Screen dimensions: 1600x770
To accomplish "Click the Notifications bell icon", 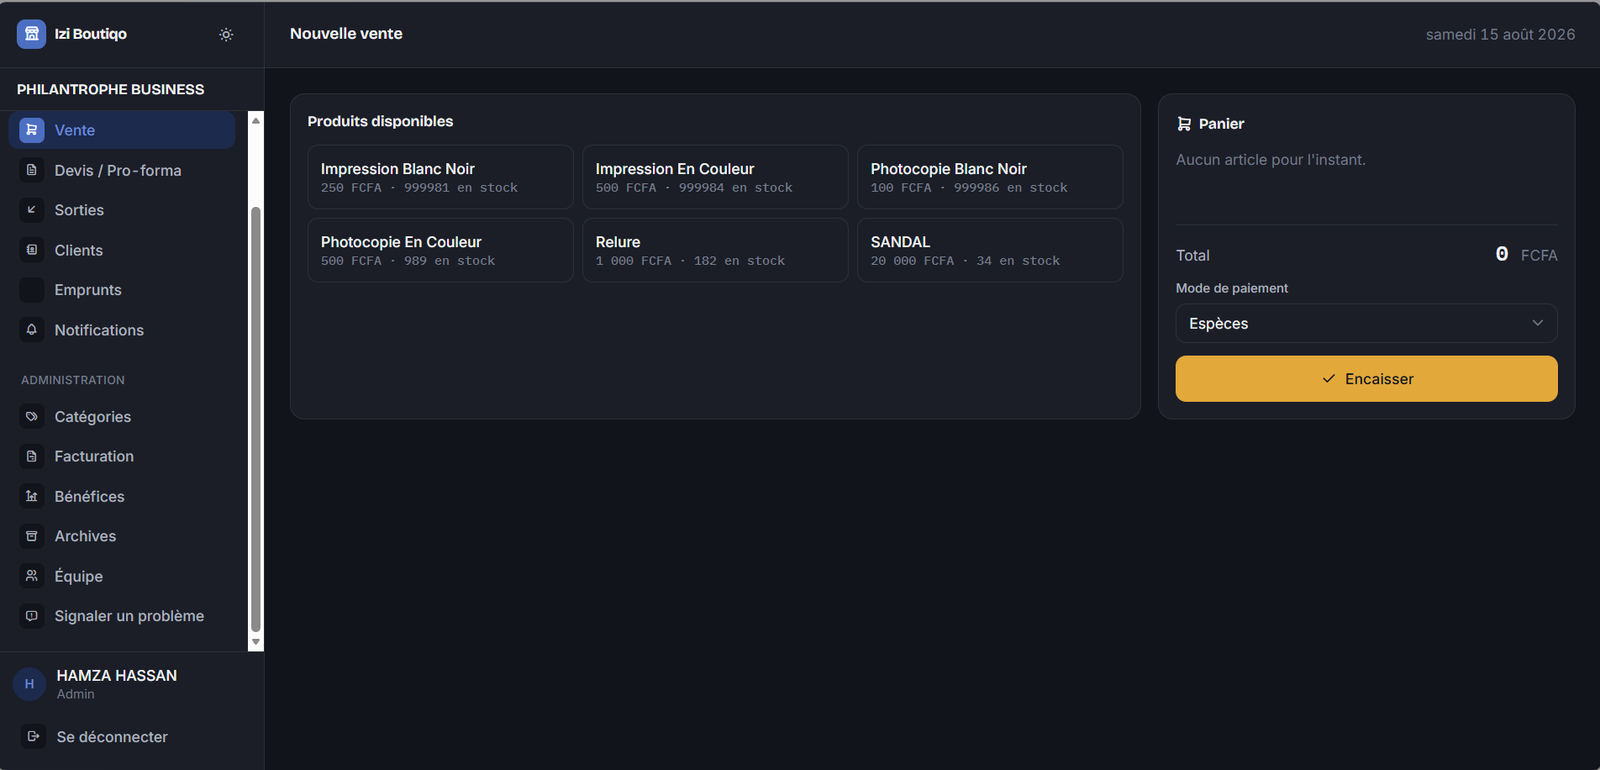I will [32, 330].
